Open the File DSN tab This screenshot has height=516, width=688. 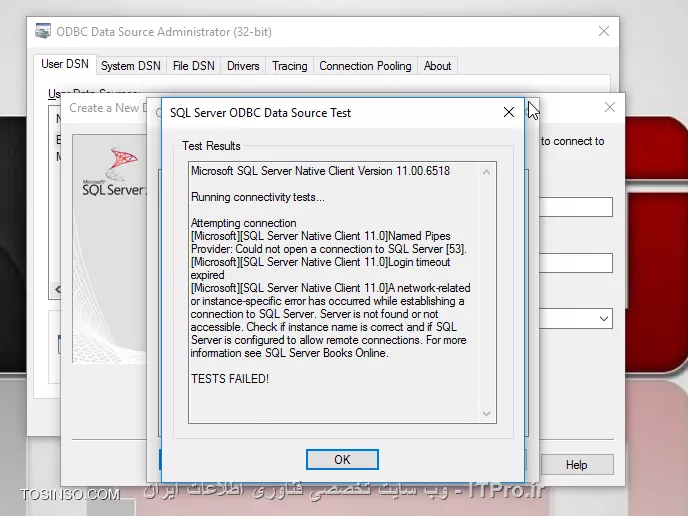[x=194, y=66]
